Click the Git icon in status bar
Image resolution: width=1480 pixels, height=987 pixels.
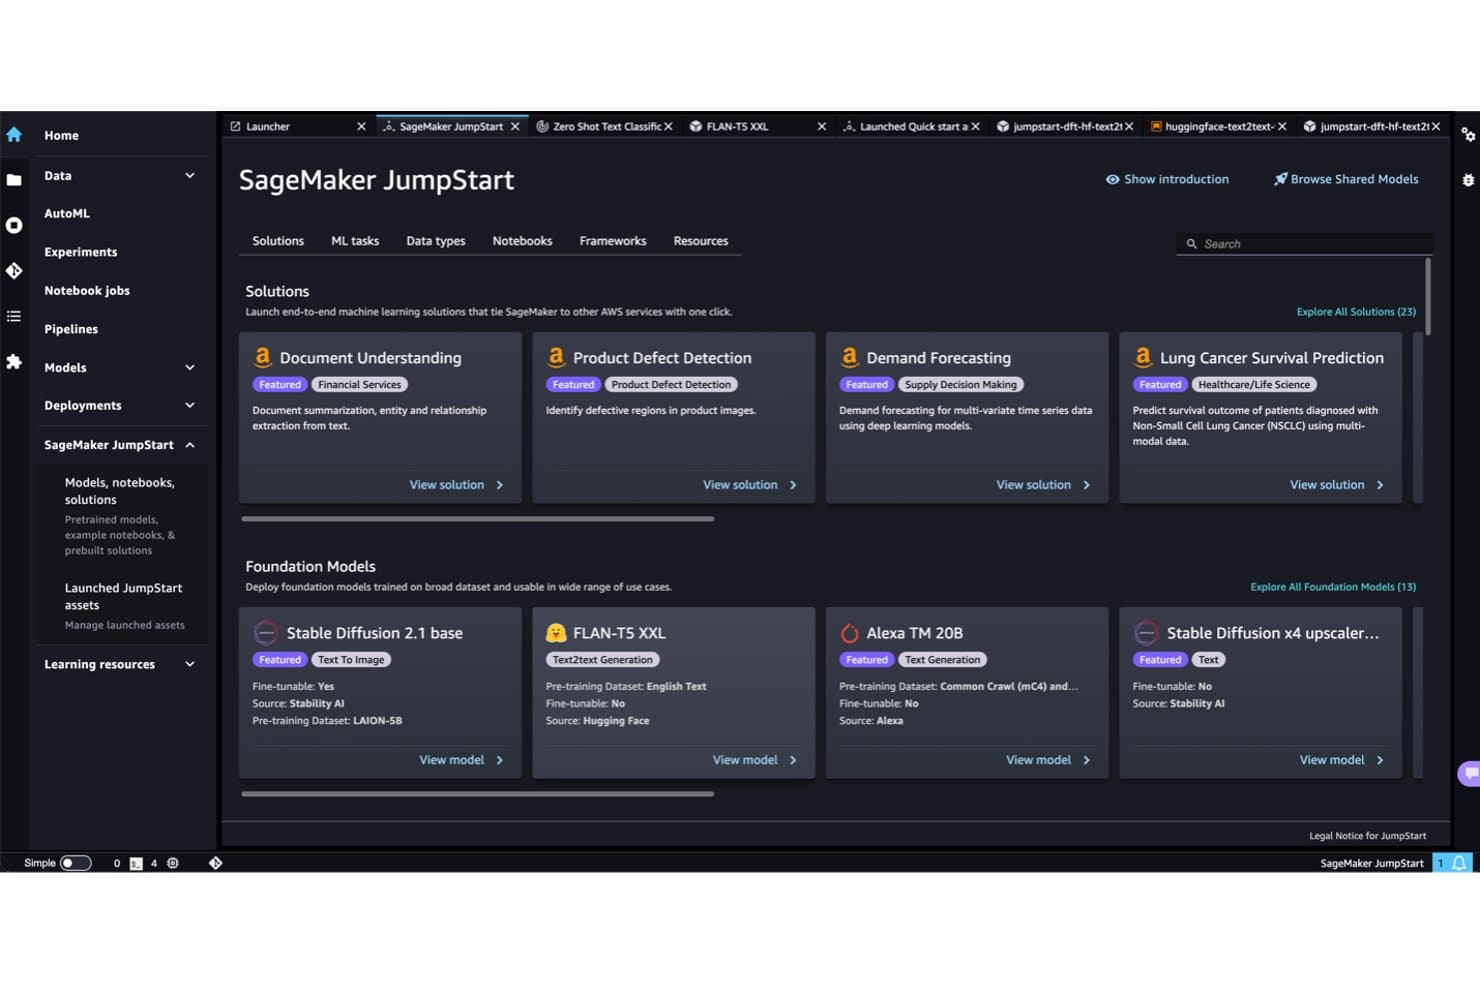pos(215,863)
